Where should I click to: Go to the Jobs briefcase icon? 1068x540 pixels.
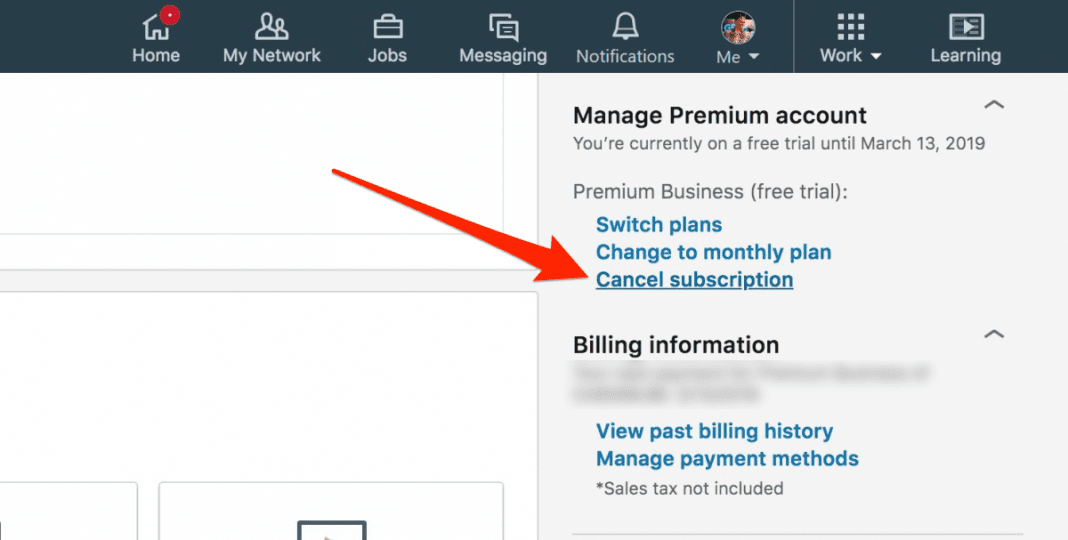tap(387, 26)
